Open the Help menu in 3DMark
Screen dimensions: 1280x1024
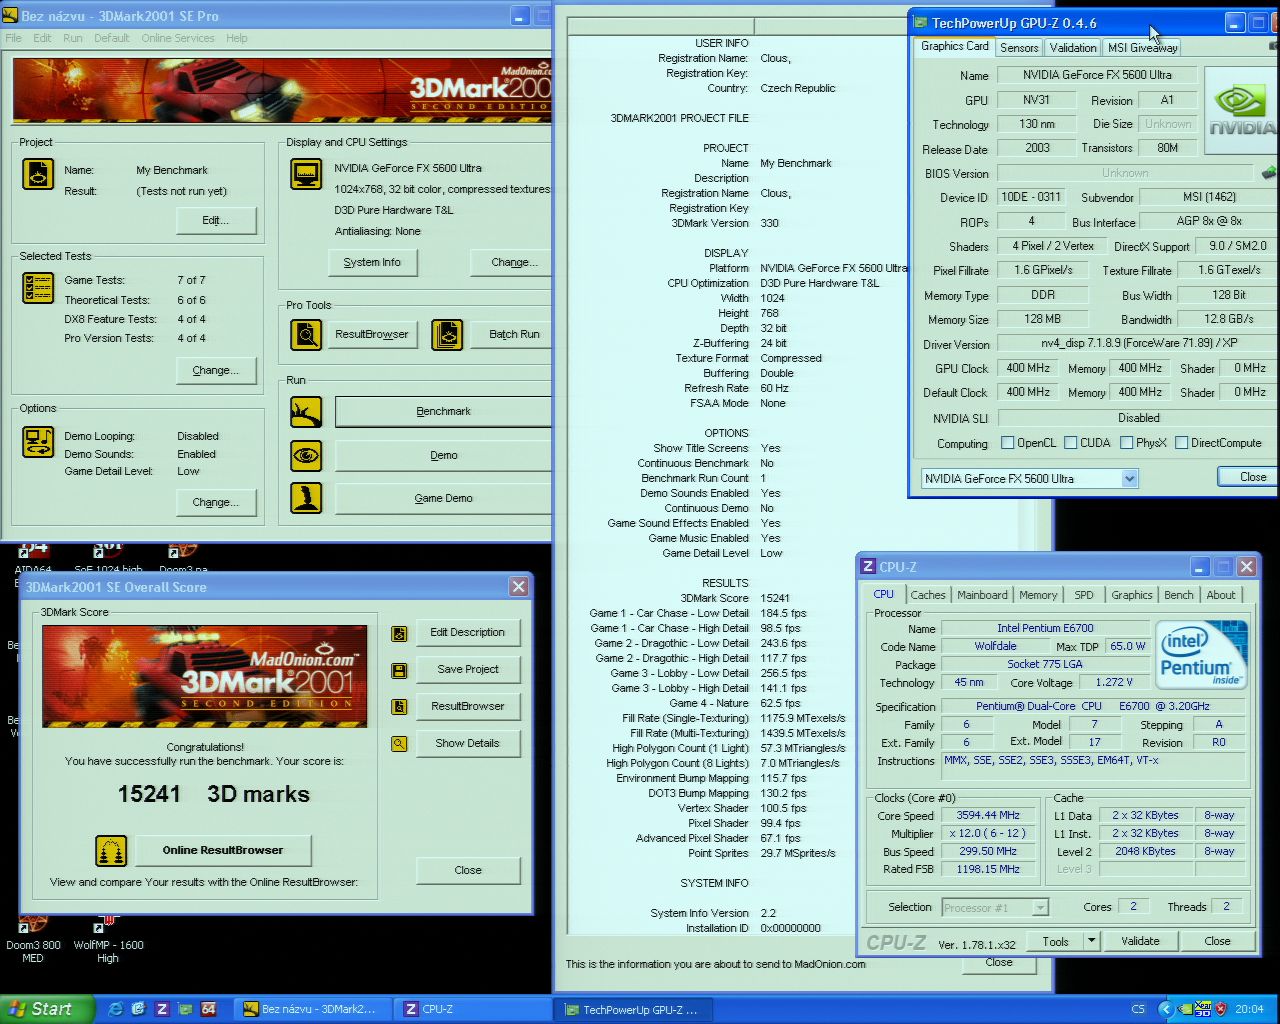pos(237,38)
